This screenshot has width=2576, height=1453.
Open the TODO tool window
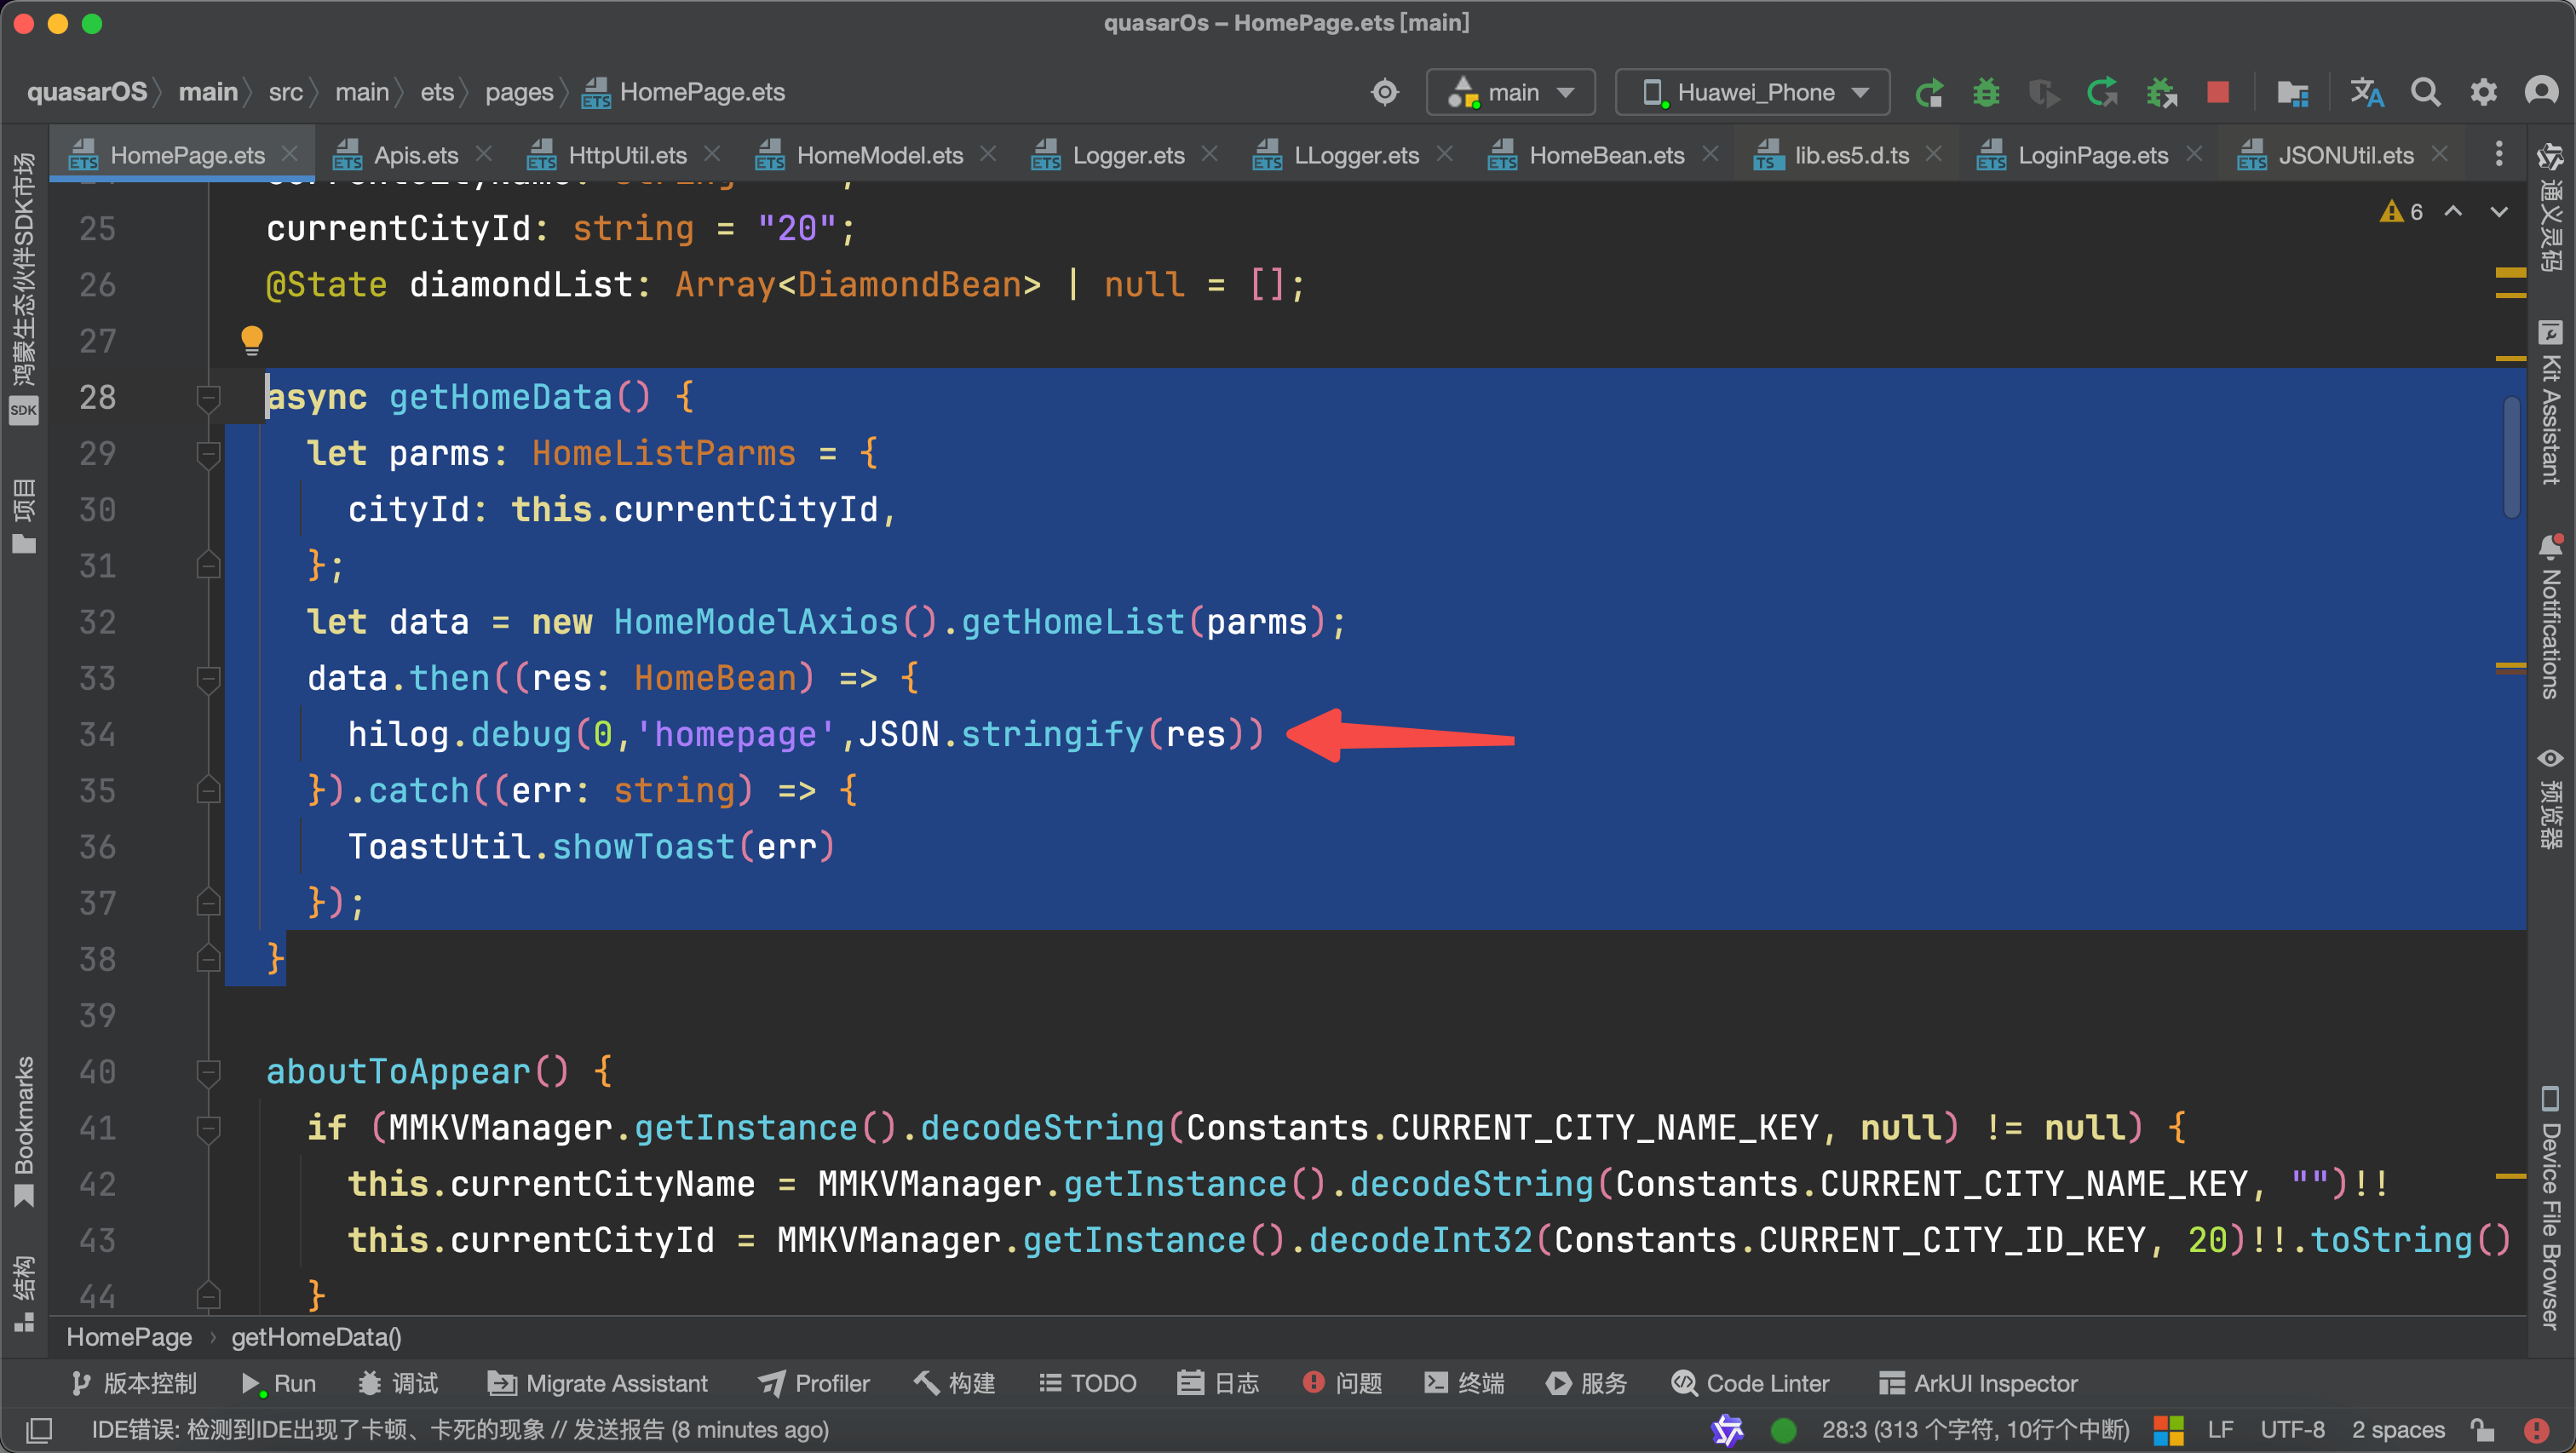[x=1088, y=1383]
